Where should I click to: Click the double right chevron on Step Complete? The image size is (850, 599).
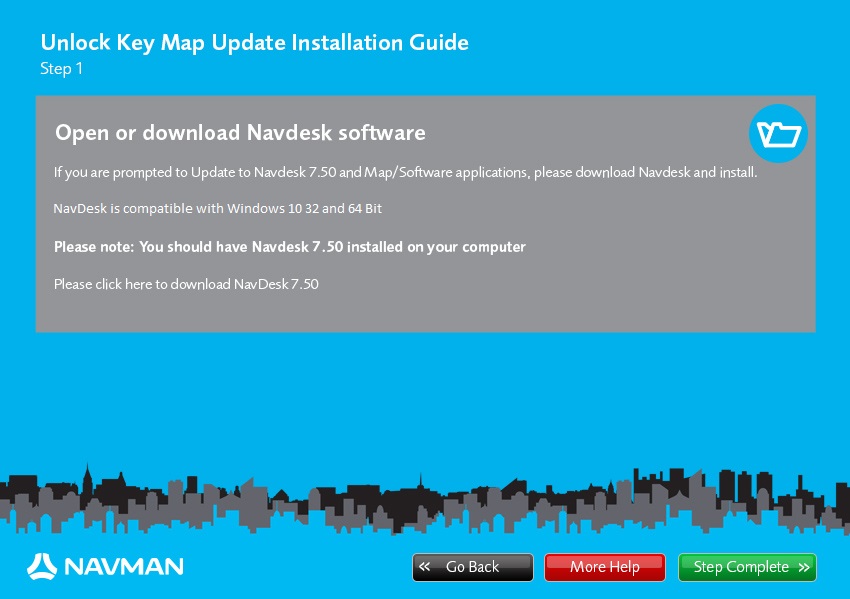[803, 567]
